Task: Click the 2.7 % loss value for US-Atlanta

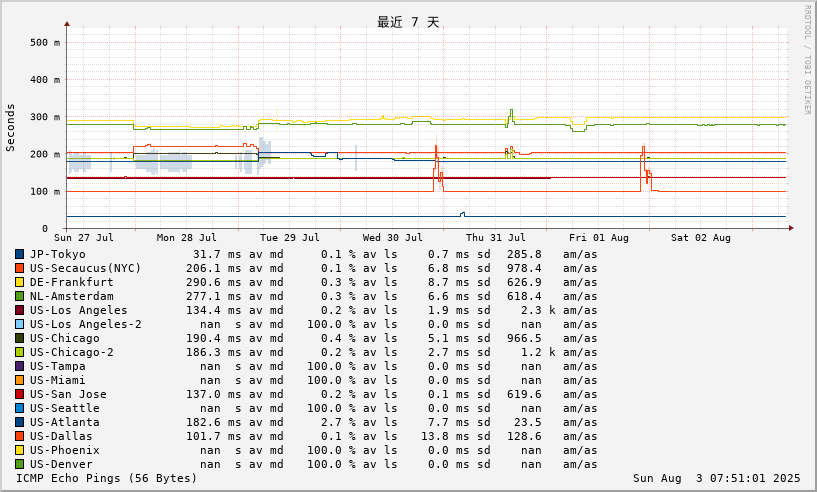Action: pos(338,422)
